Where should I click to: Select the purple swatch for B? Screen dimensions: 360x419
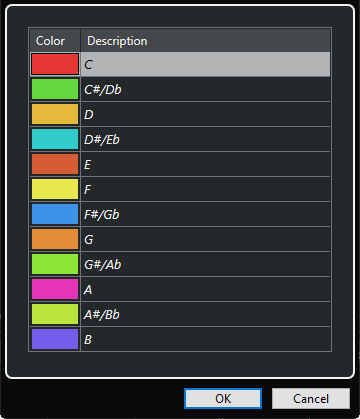point(55,339)
